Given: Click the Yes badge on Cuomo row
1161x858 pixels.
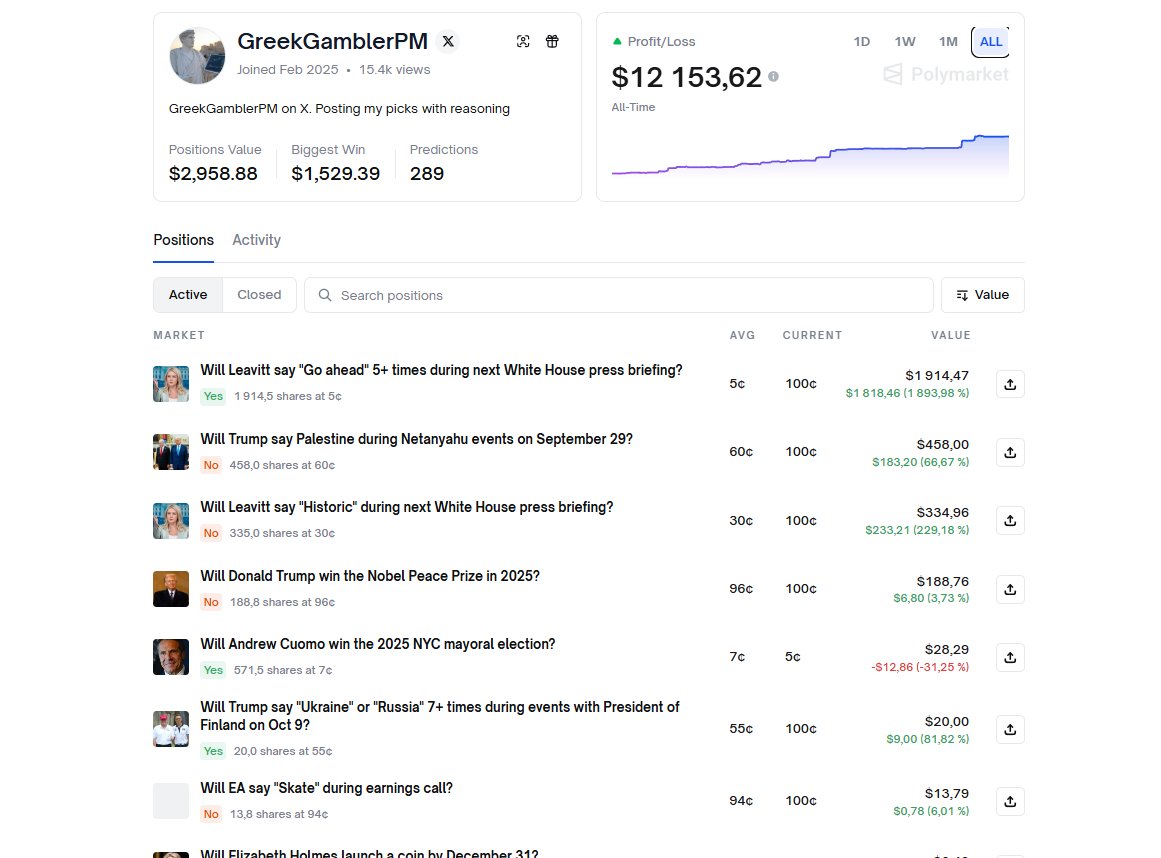Looking at the screenshot, I should (213, 670).
